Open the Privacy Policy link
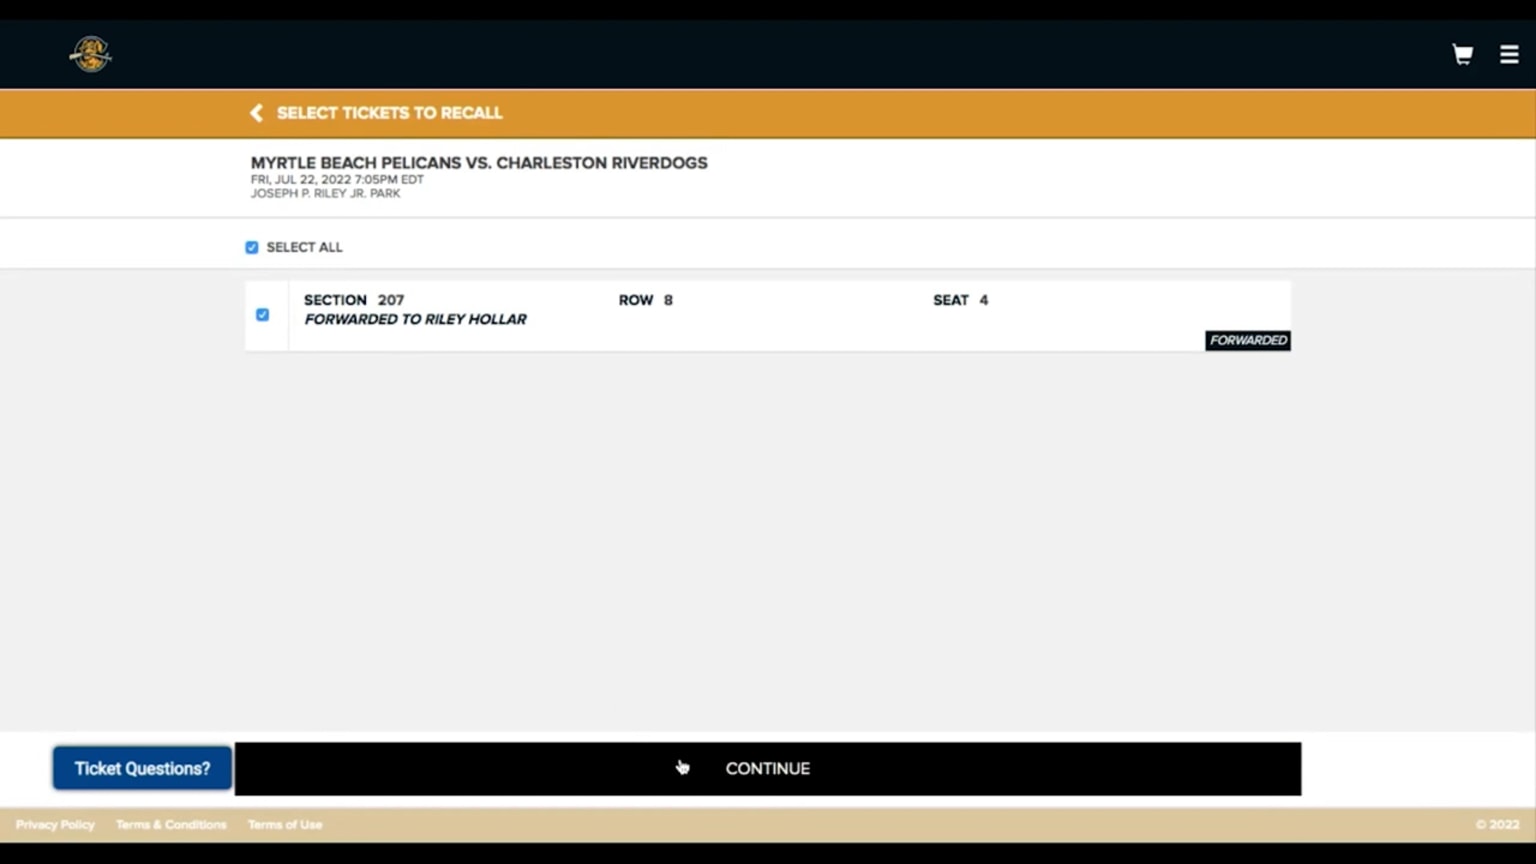Image resolution: width=1536 pixels, height=864 pixels. pyautogui.click(x=55, y=825)
